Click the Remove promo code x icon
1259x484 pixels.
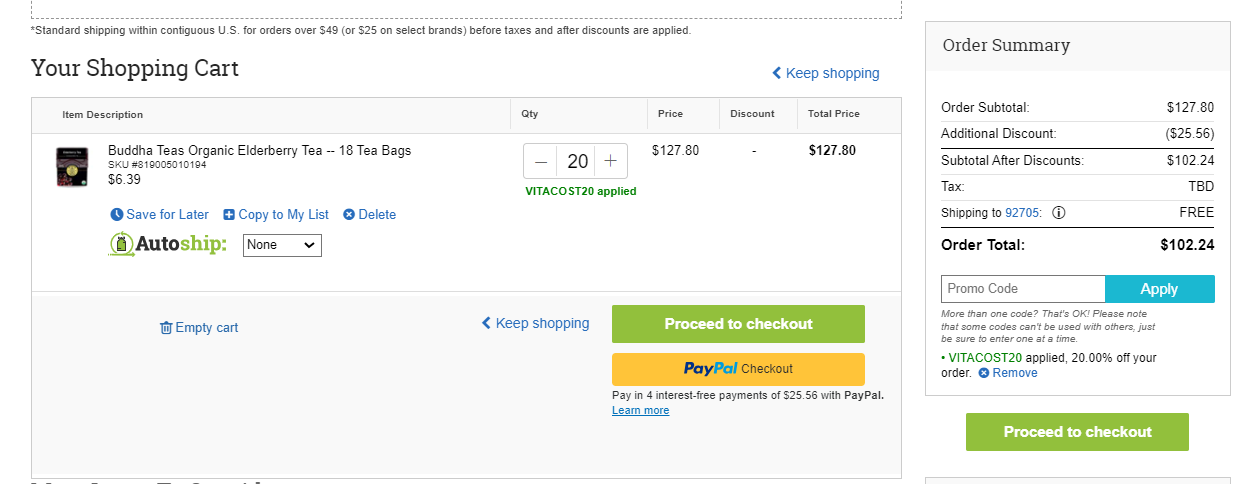(x=984, y=373)
